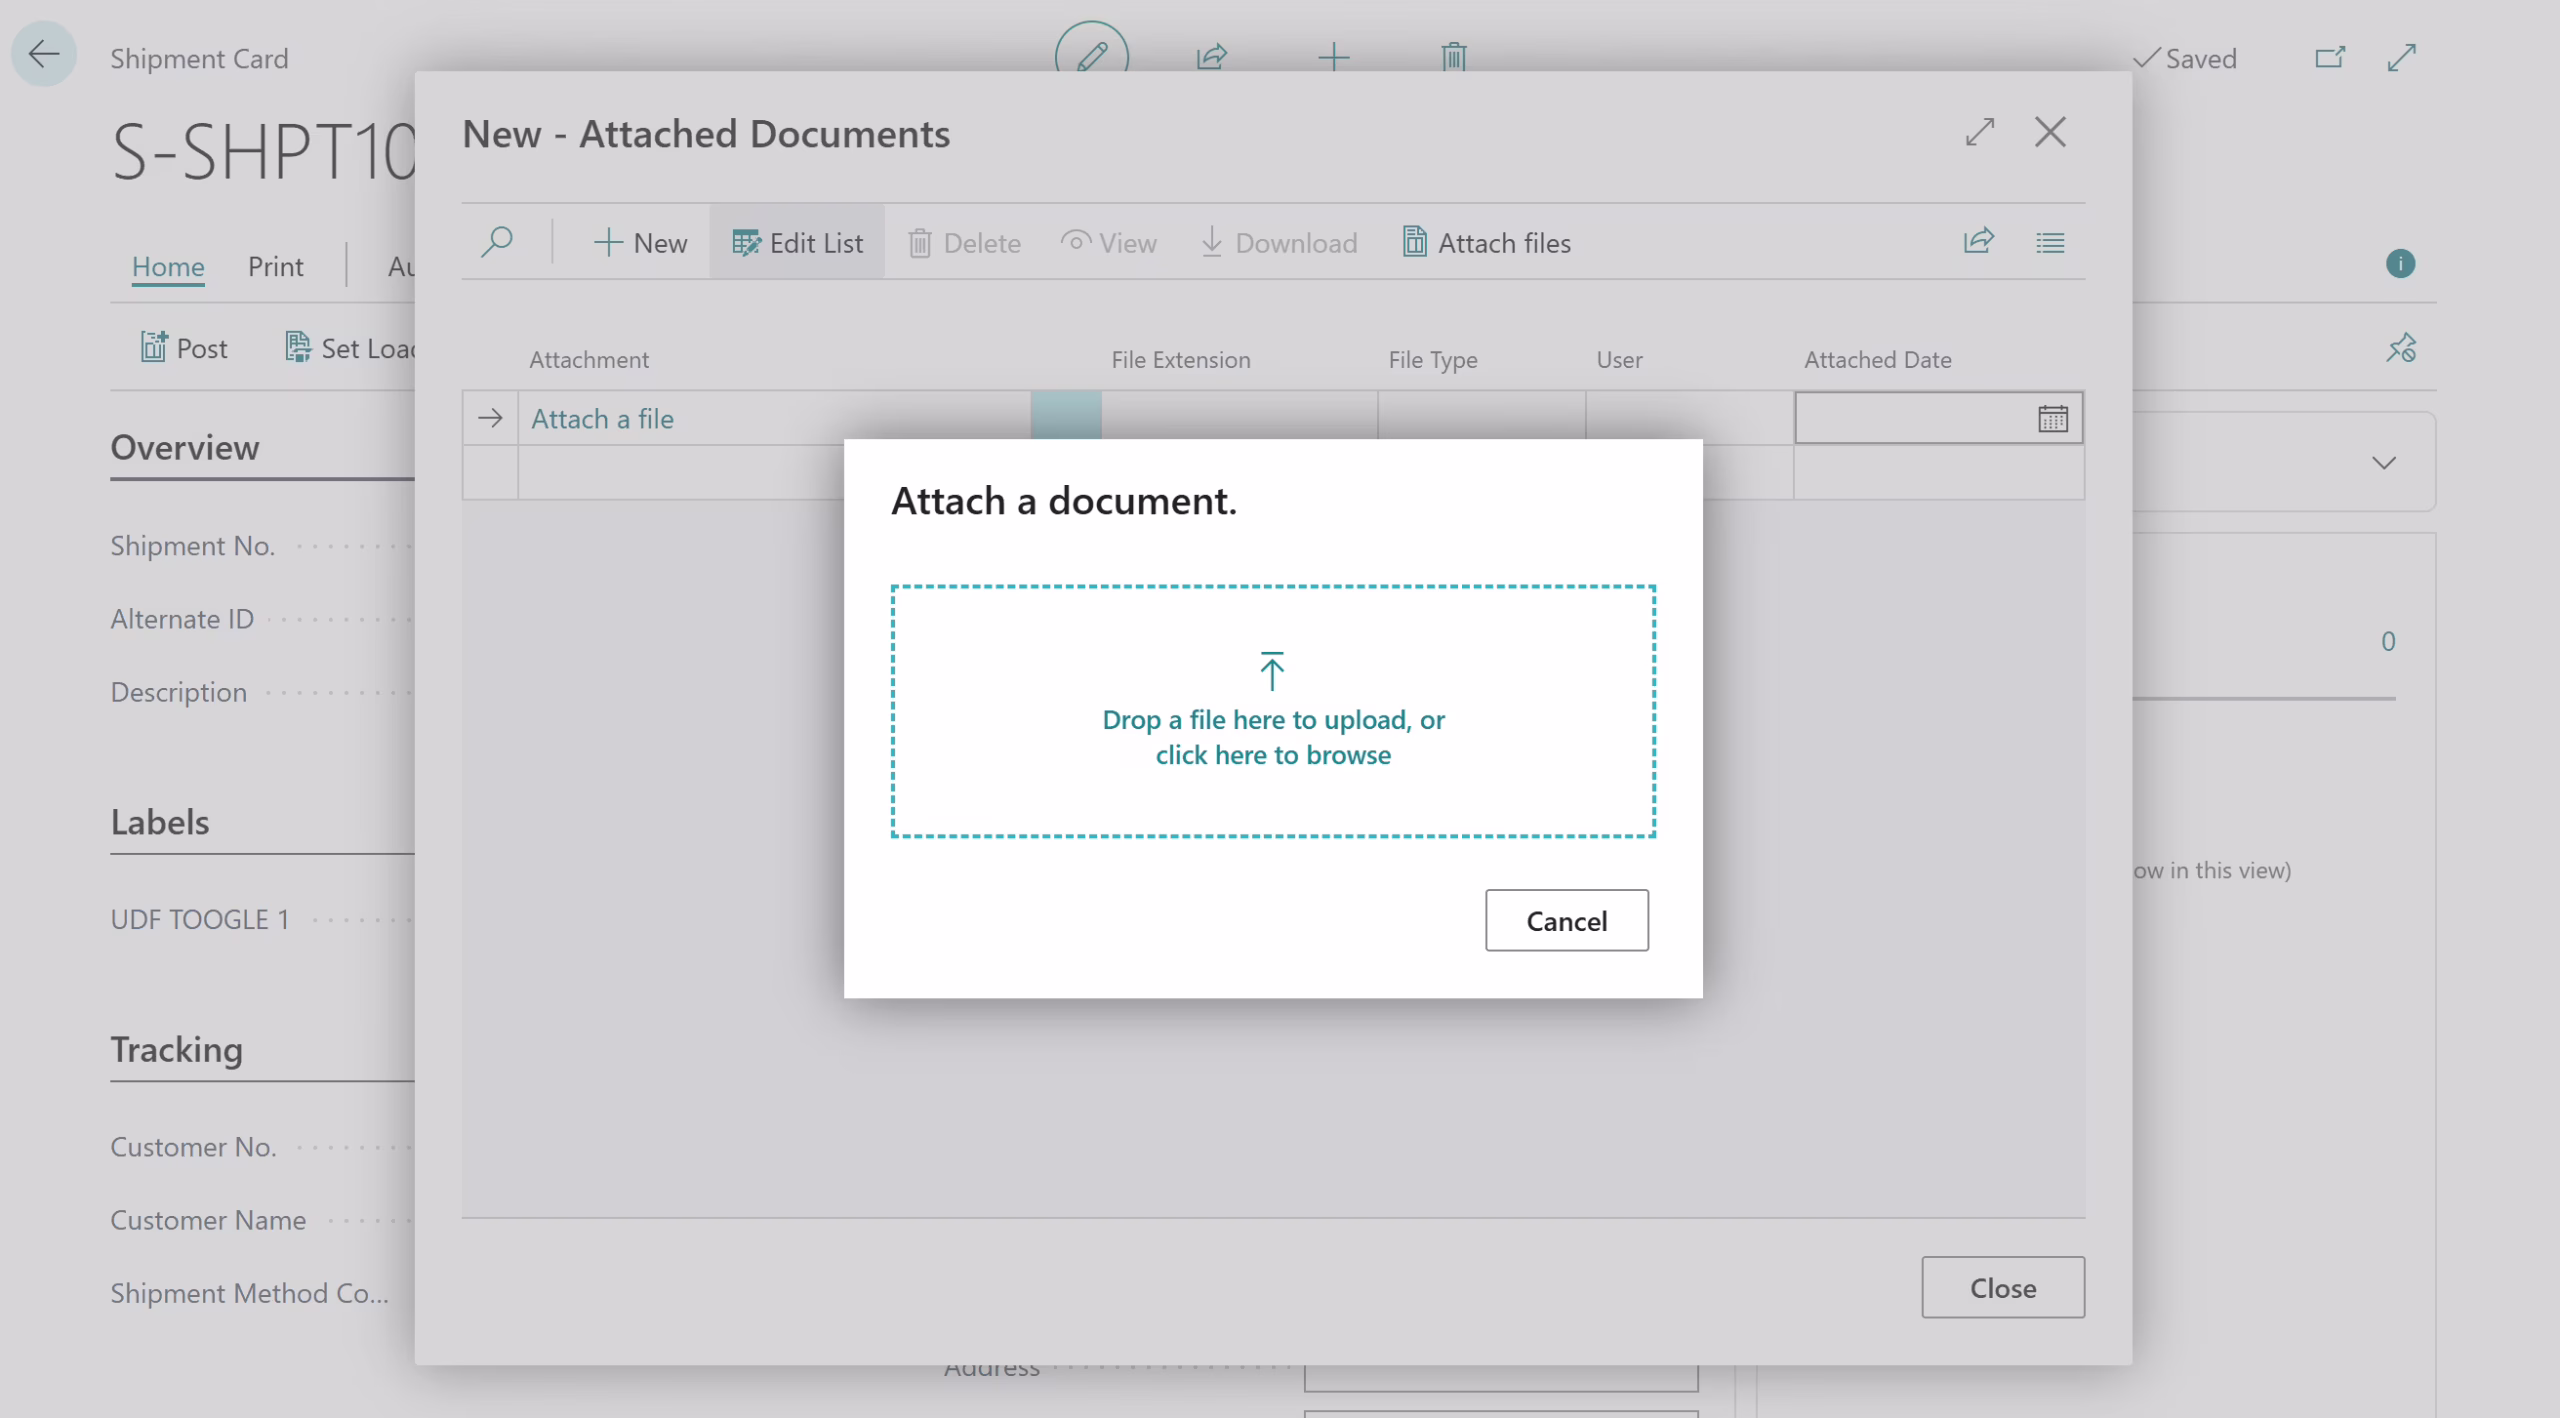Image resolution: width=2560 pixels, height=1418 pixels.
Task: Open the View attachment icon
Action: [x=1108, y=242]
